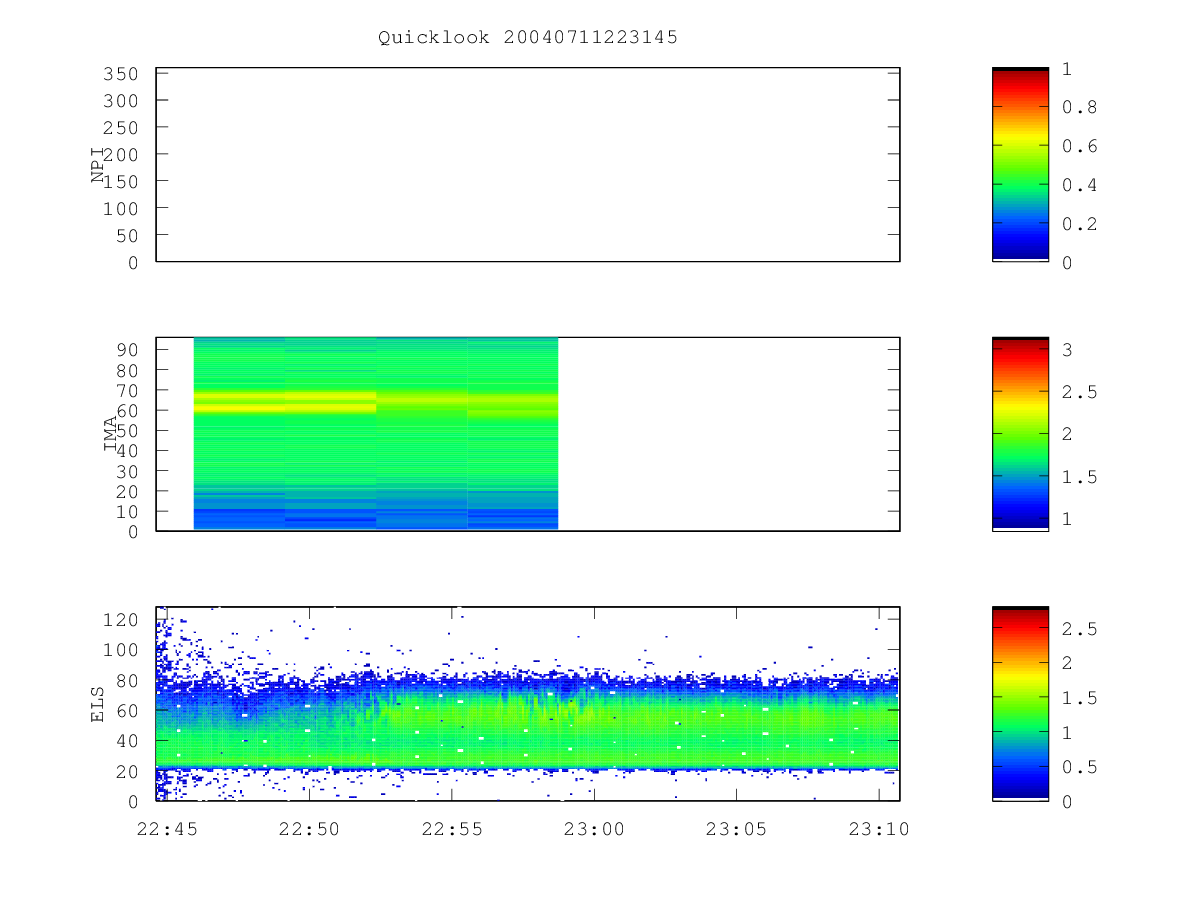
Task: Click the 100 tick on the NPI axis
Action: (x=121, y=208)
